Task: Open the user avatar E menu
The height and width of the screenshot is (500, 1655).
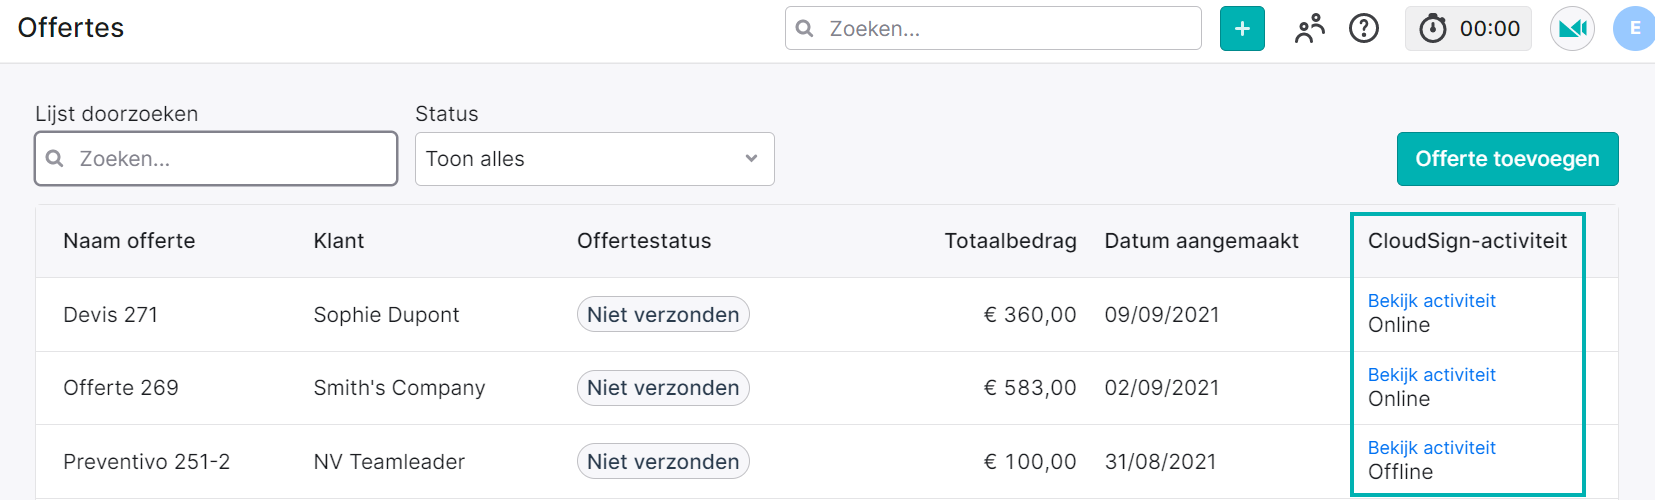Action: click(1634, 29)
